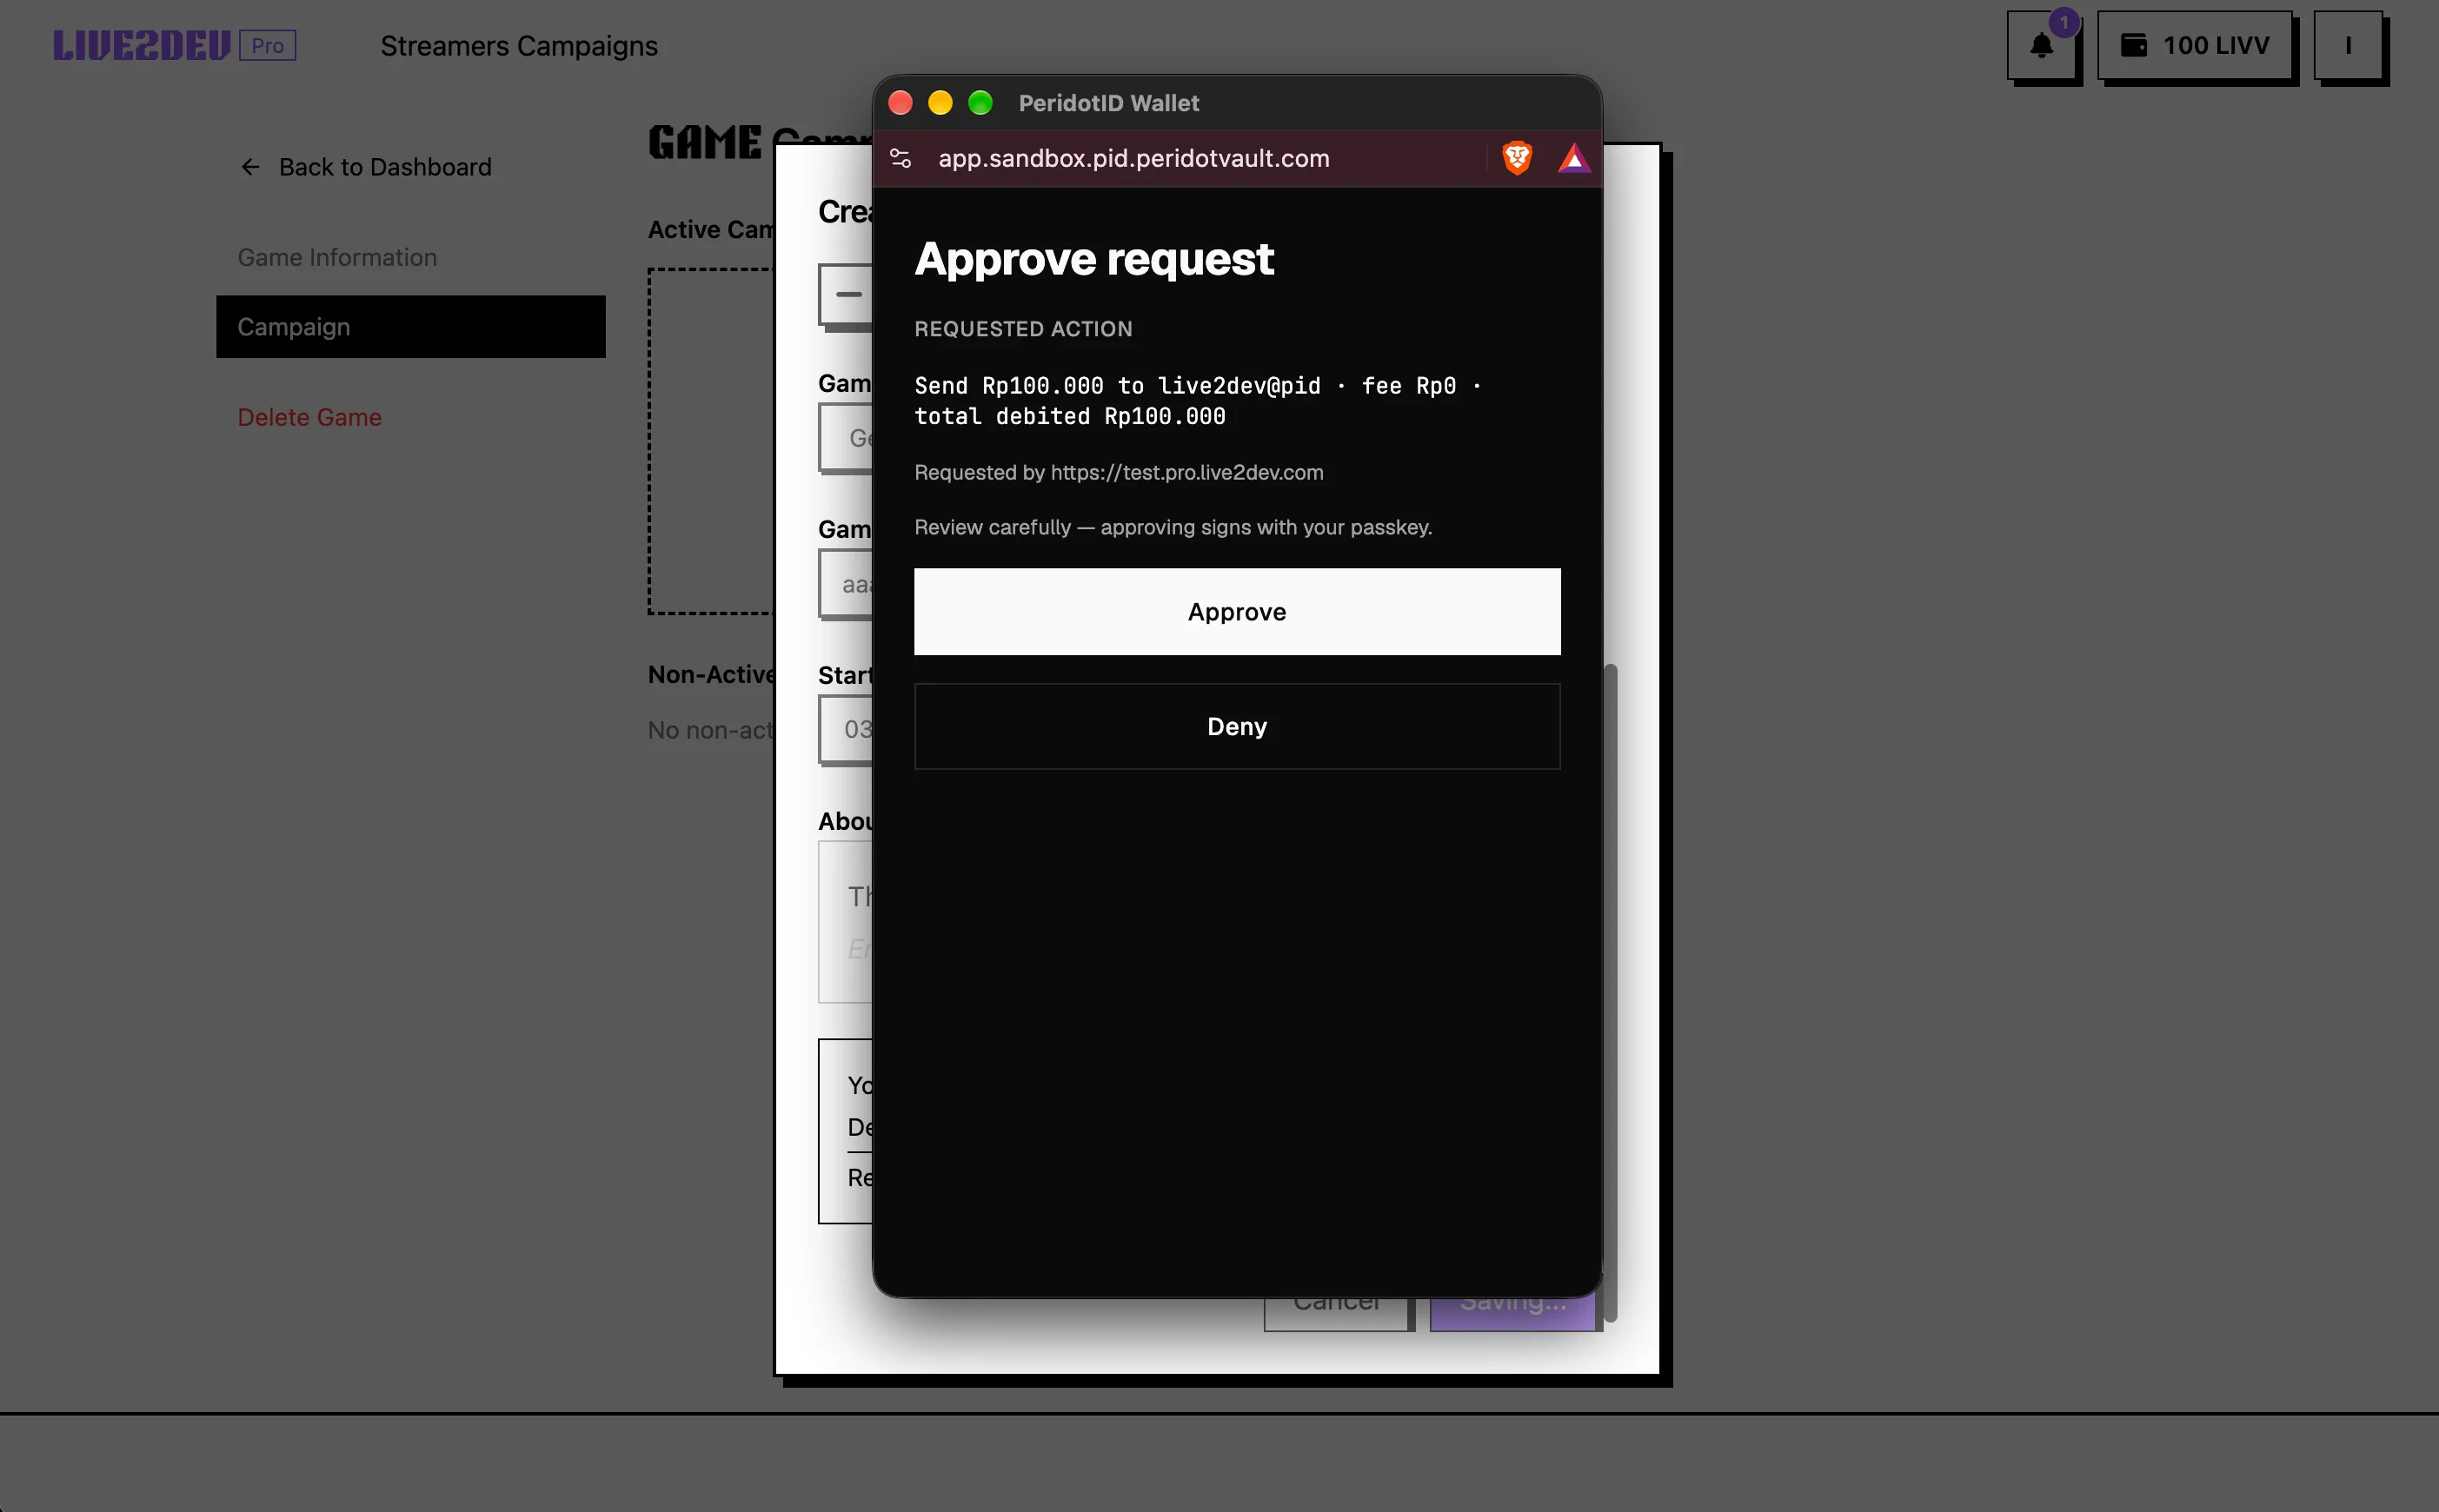2439x1512 pixels.
Task: Go Back to Dashboard
Action: 366,167
